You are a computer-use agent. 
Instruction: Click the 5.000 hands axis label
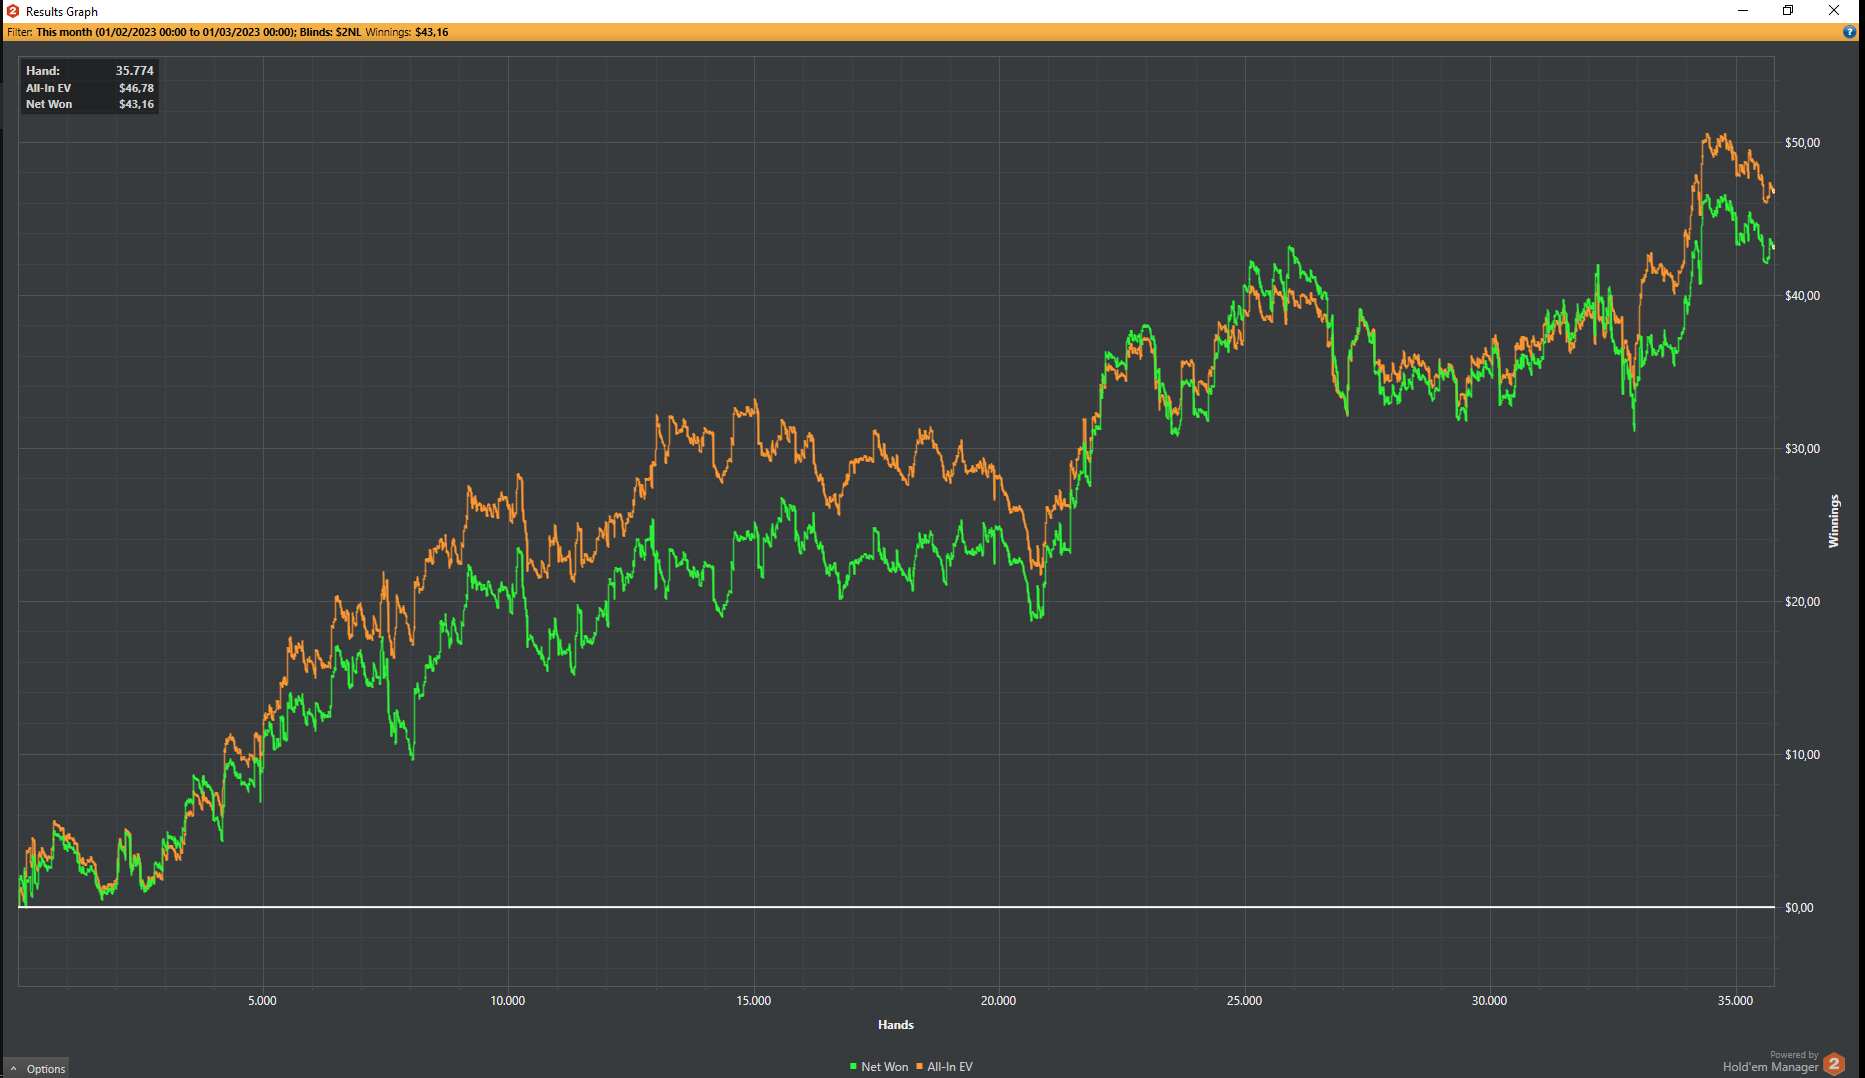262,1001
